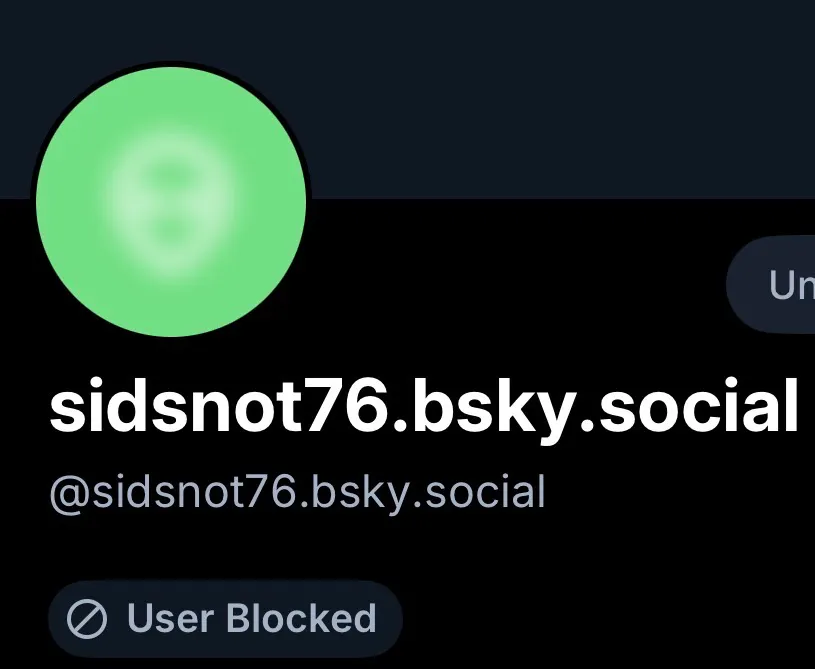Click the dark profile banner area
This screenshot has width=815, height=669.
pos(408,99)
